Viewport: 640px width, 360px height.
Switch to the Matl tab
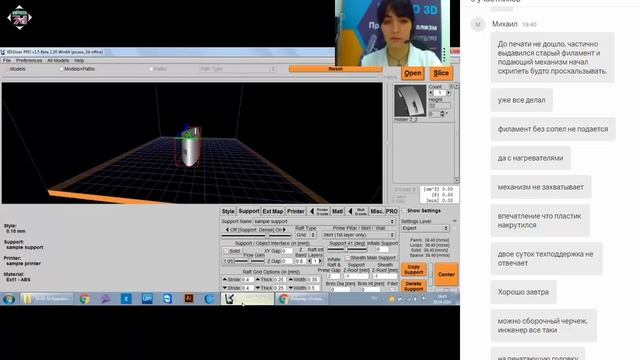point(337,211)
